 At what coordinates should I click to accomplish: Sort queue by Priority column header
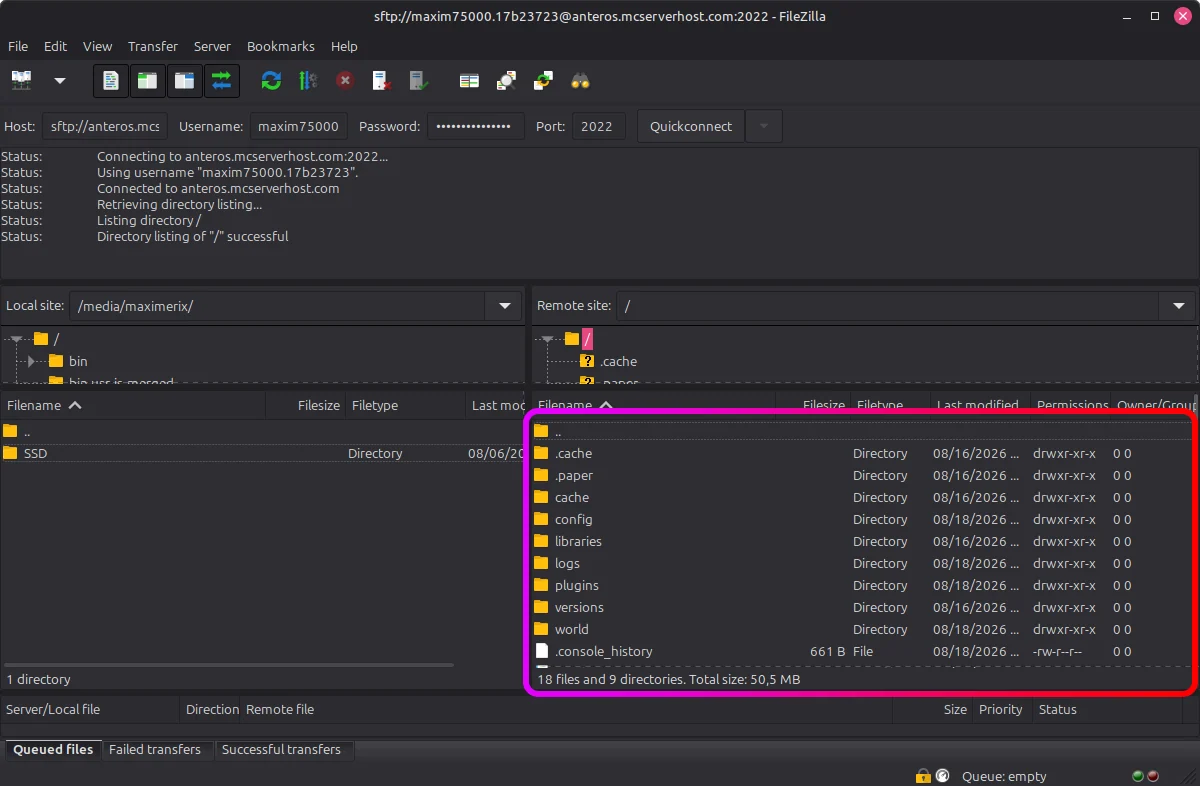tap(1001, 709)
